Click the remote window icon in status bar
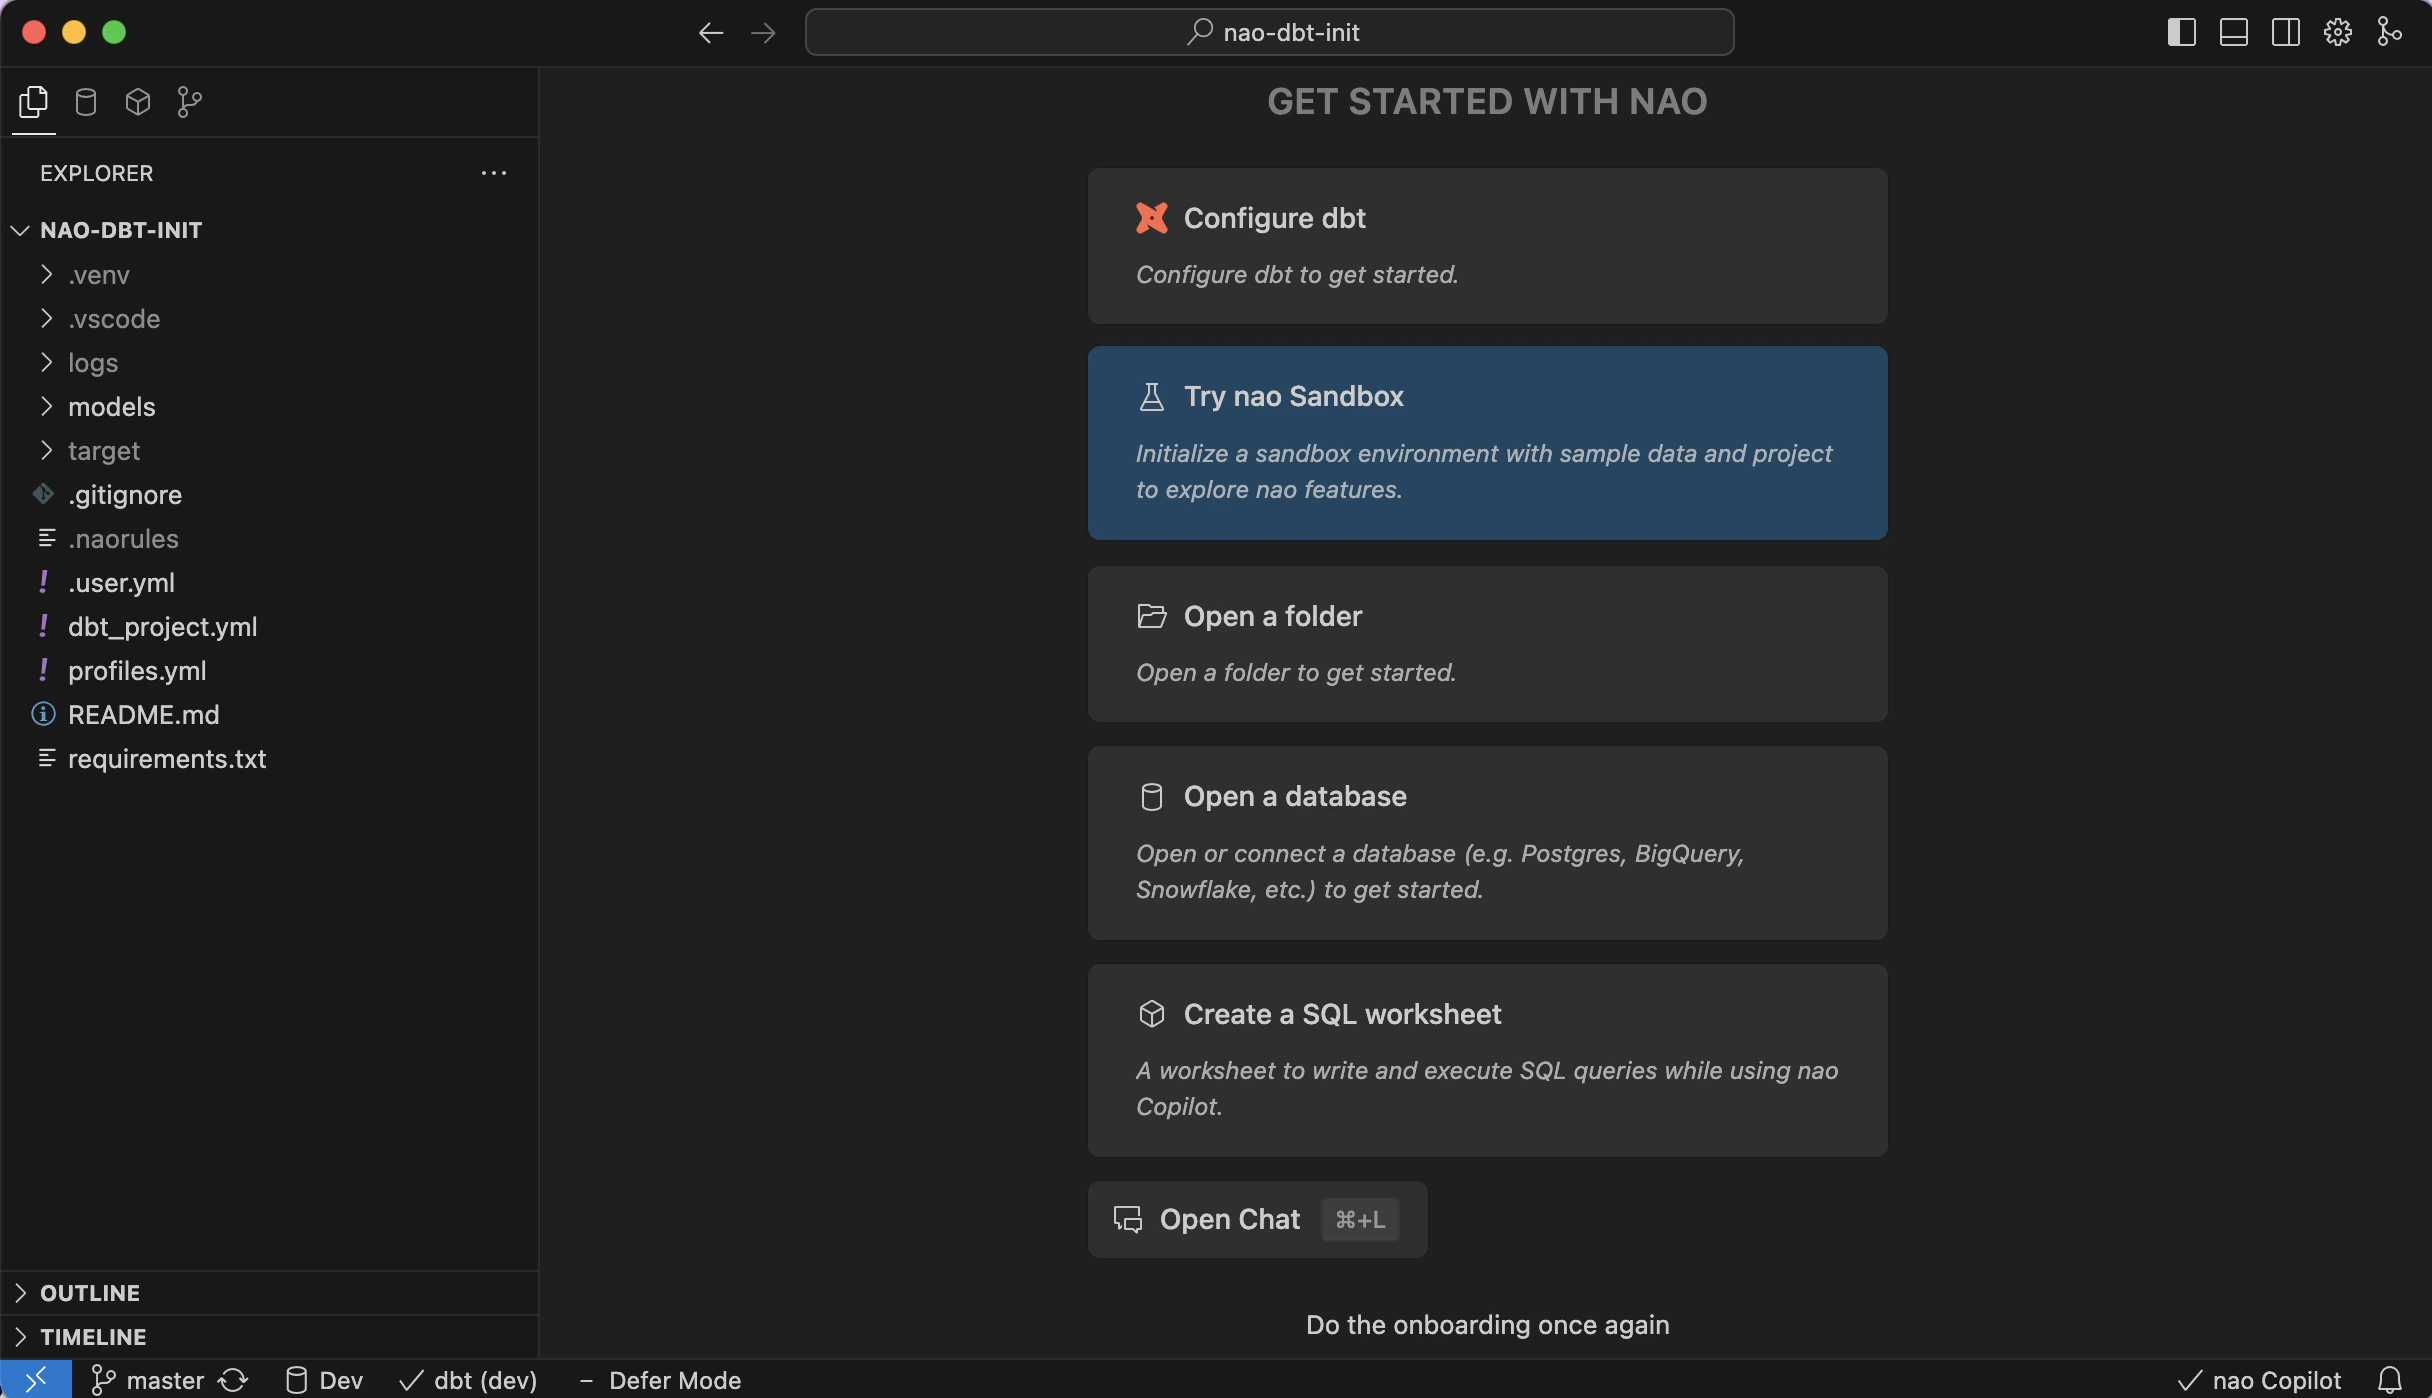This screenshot has height=1398, width=2432. pos(36,1380)
